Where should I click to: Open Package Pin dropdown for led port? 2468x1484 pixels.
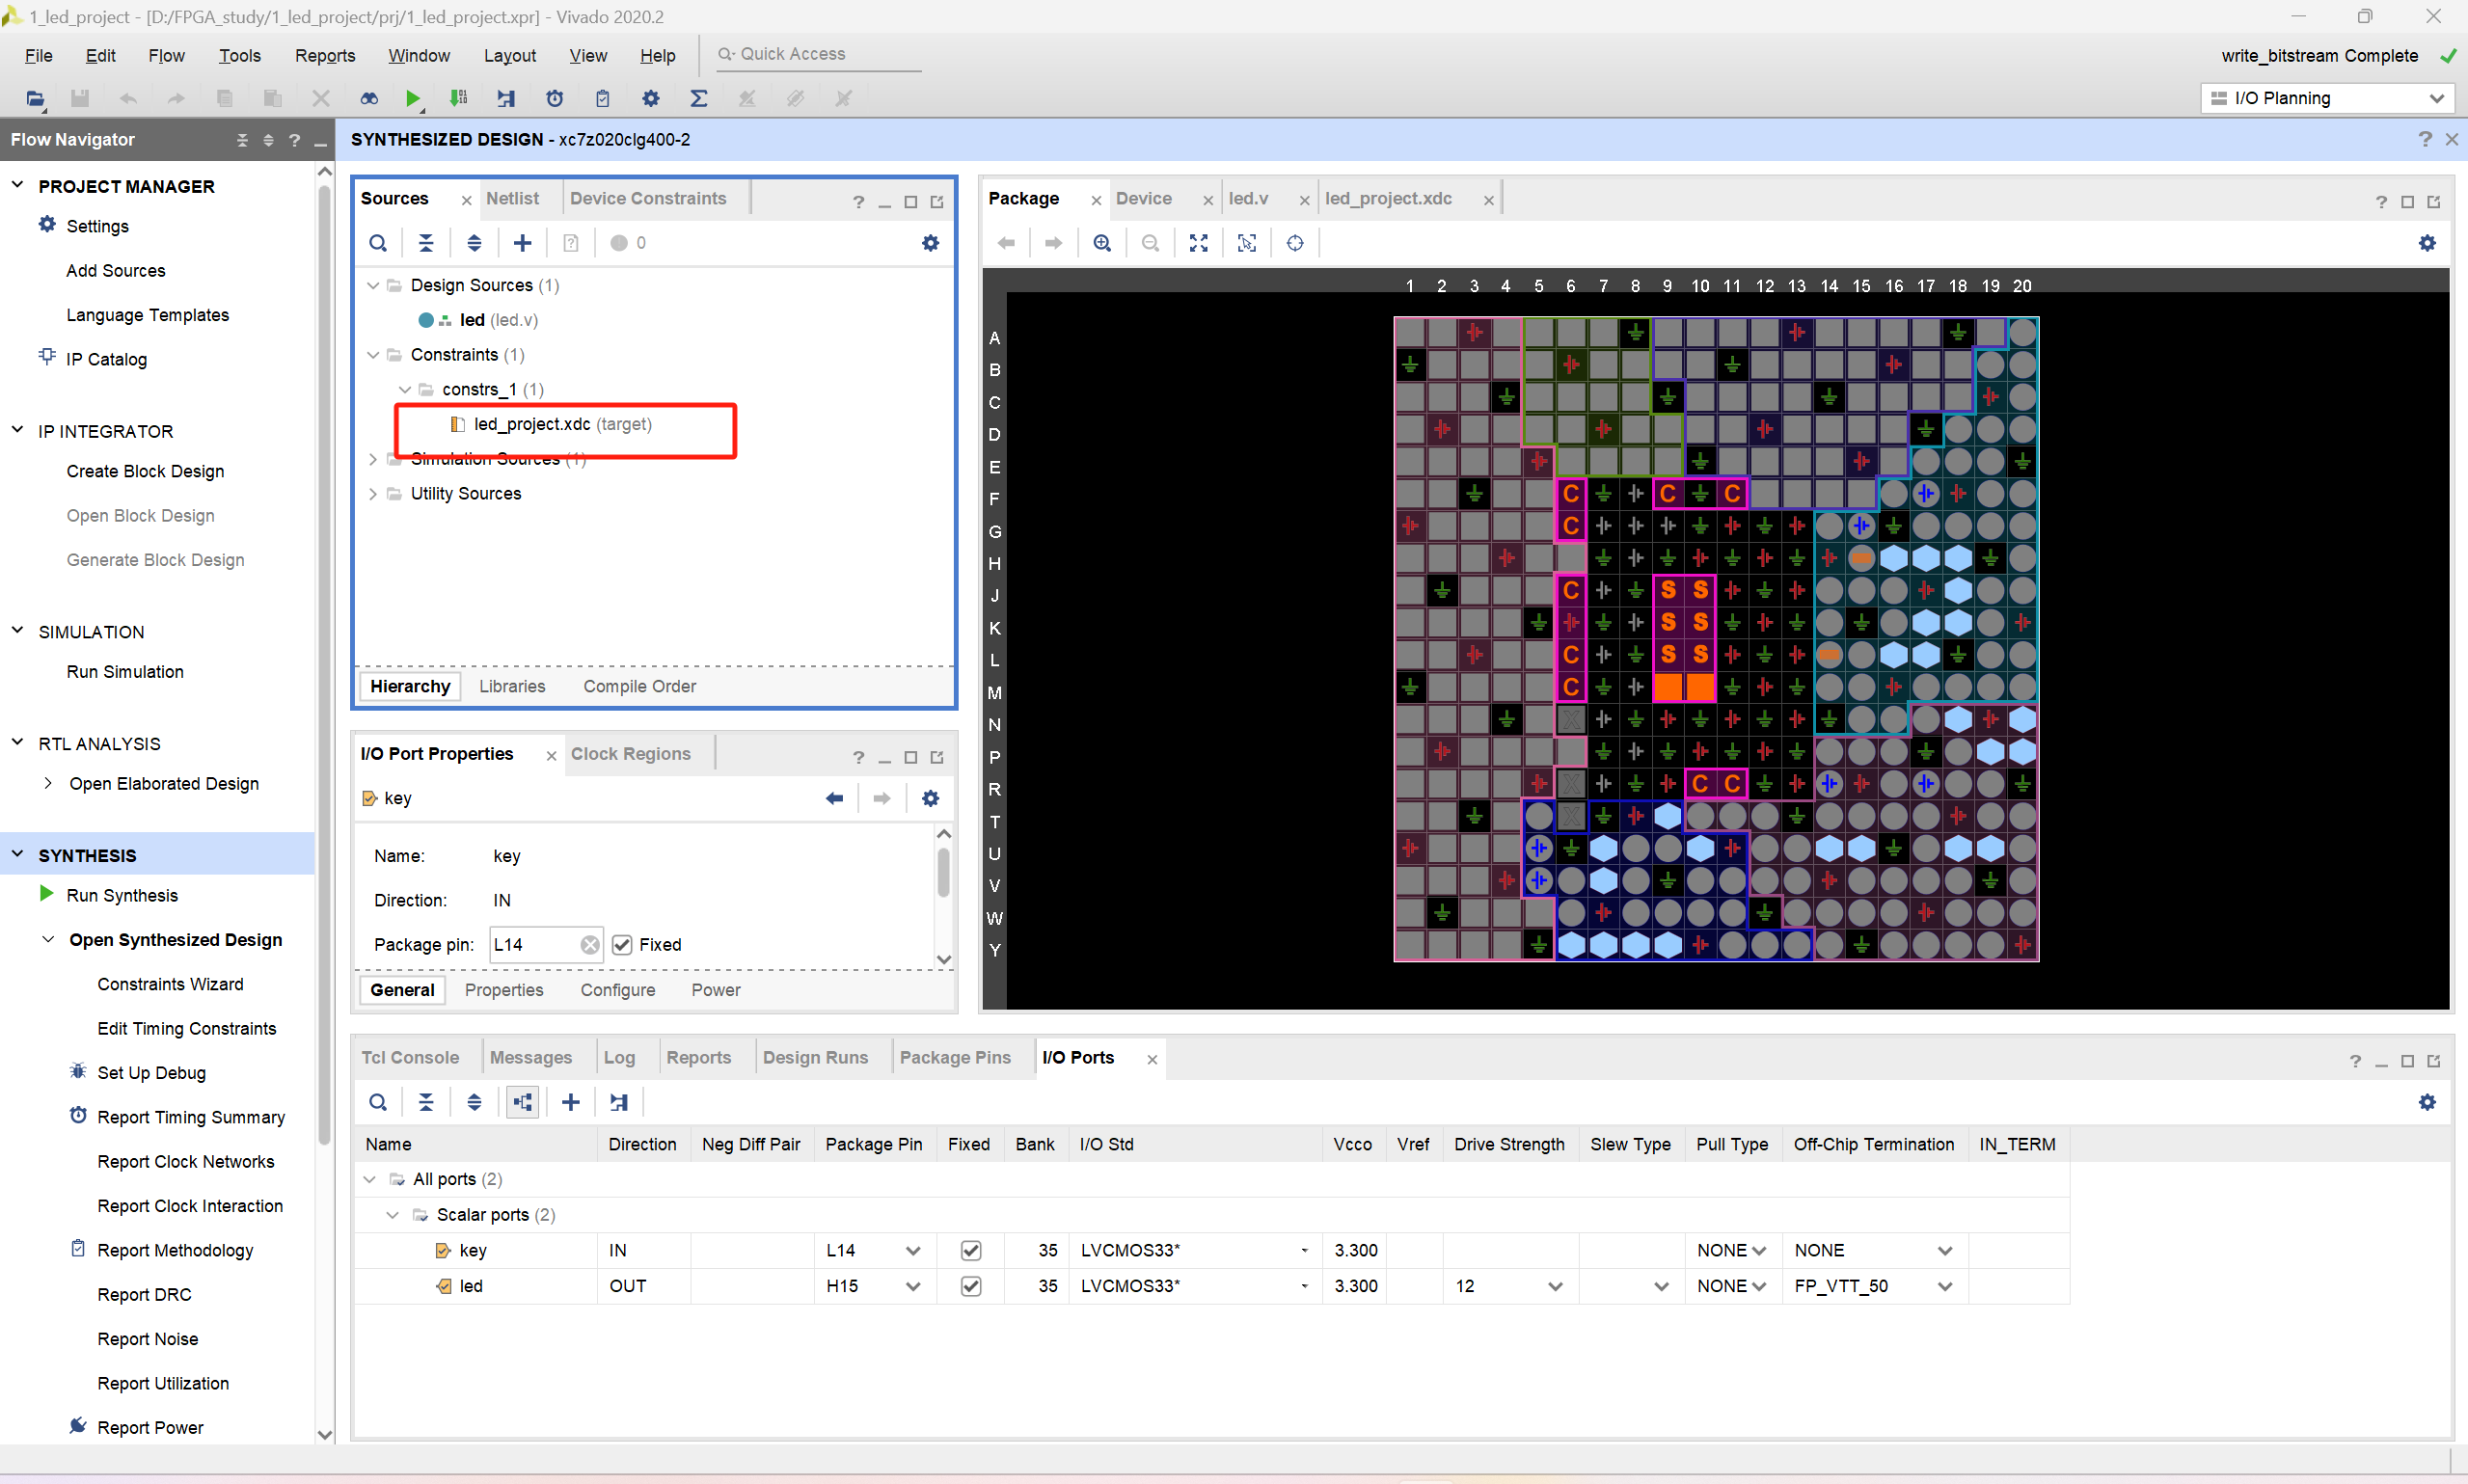click(x=912, y=1286)
